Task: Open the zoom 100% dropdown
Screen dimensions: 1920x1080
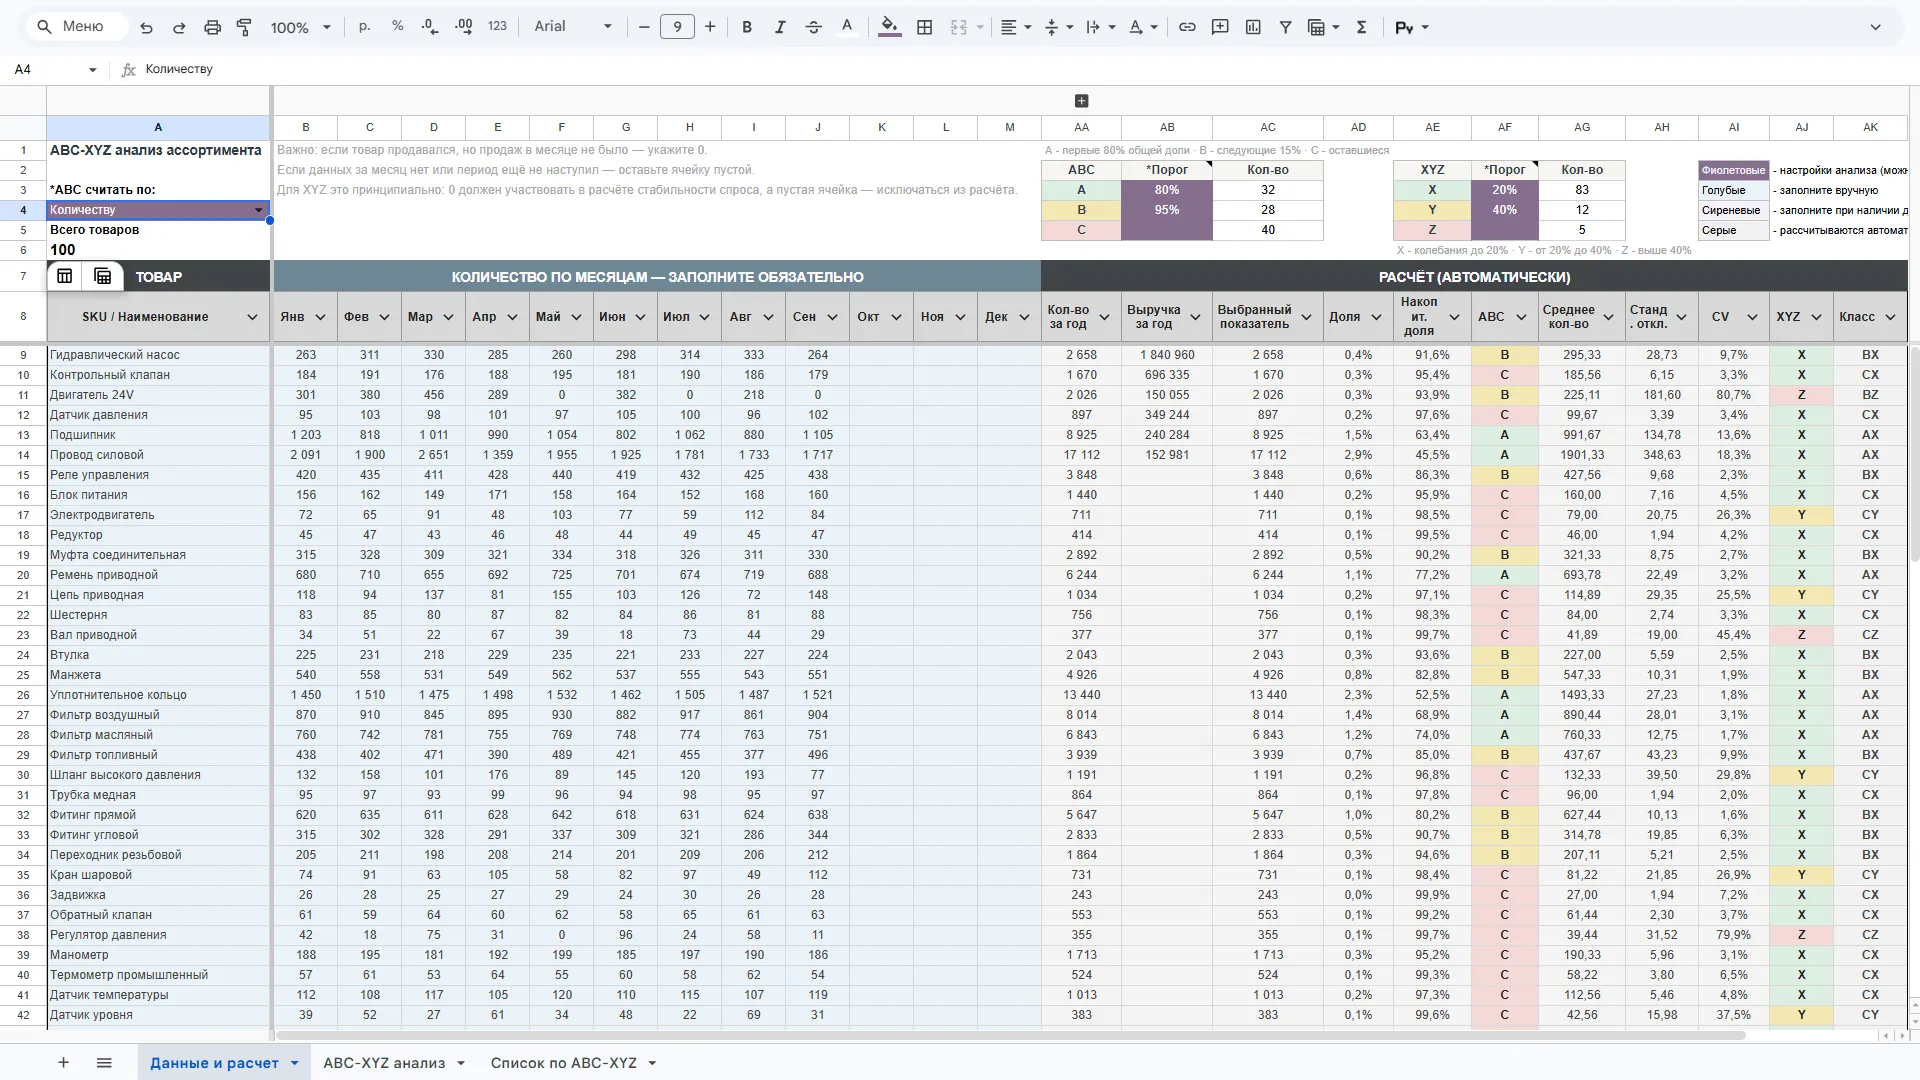Action: coord(300,27)
